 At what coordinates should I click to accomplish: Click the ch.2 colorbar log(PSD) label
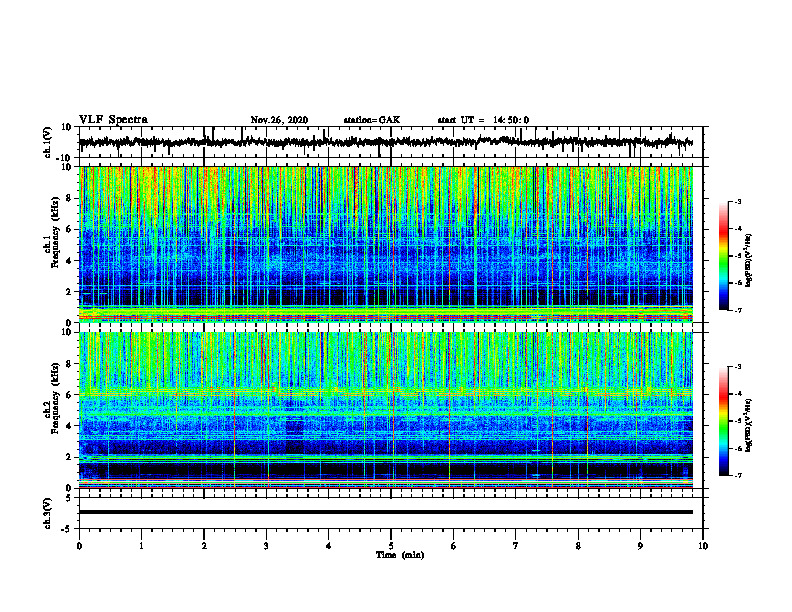(749, 425)
